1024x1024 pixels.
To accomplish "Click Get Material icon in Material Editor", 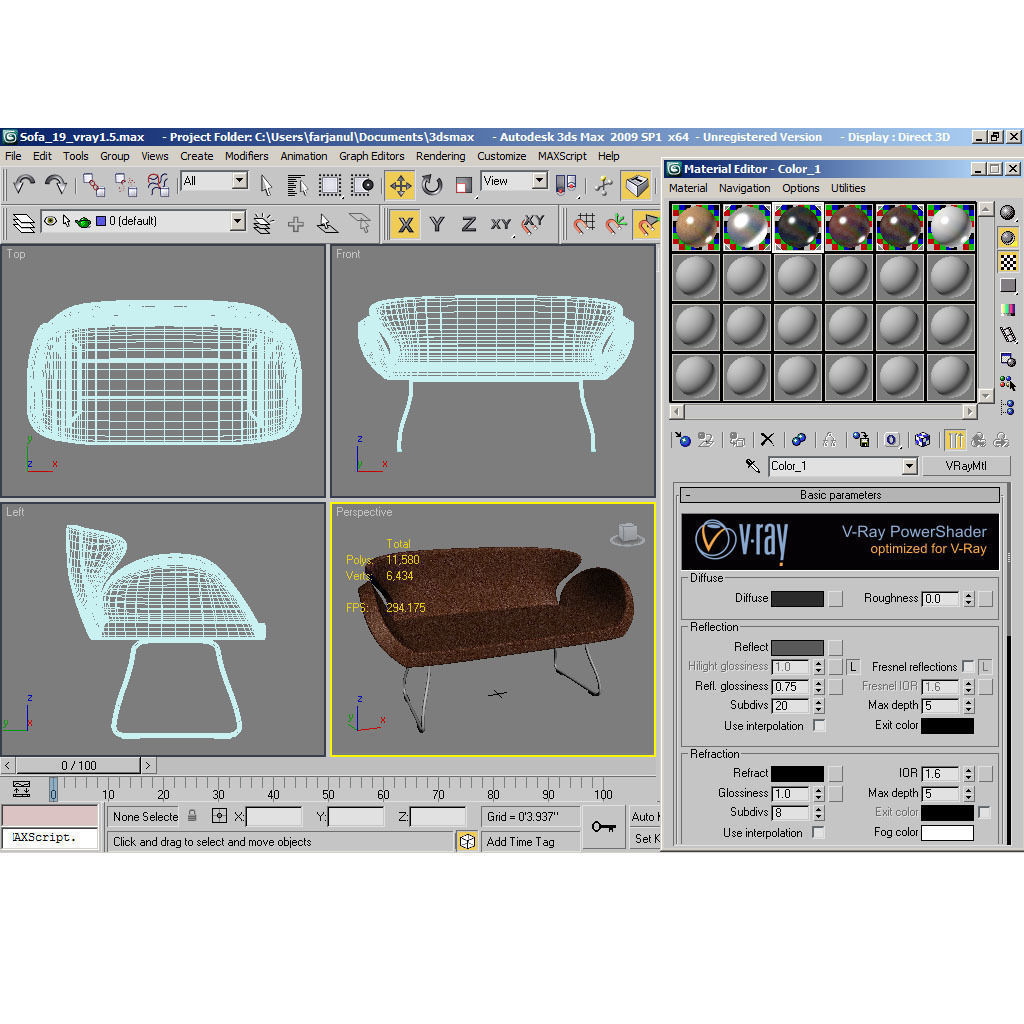I will (682, 440).
